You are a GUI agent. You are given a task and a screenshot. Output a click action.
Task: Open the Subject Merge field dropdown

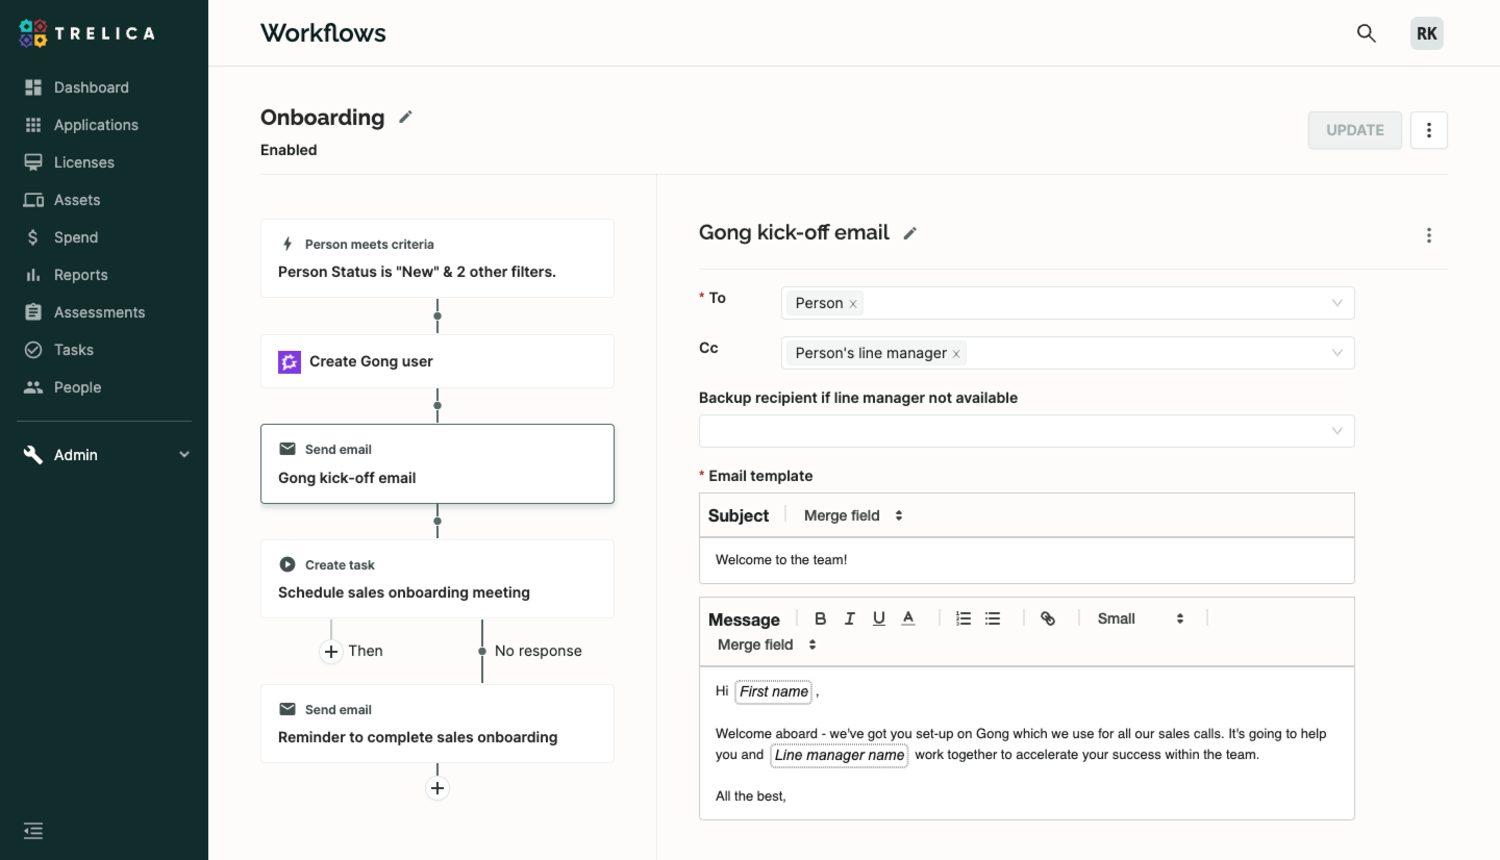point(853,516)
